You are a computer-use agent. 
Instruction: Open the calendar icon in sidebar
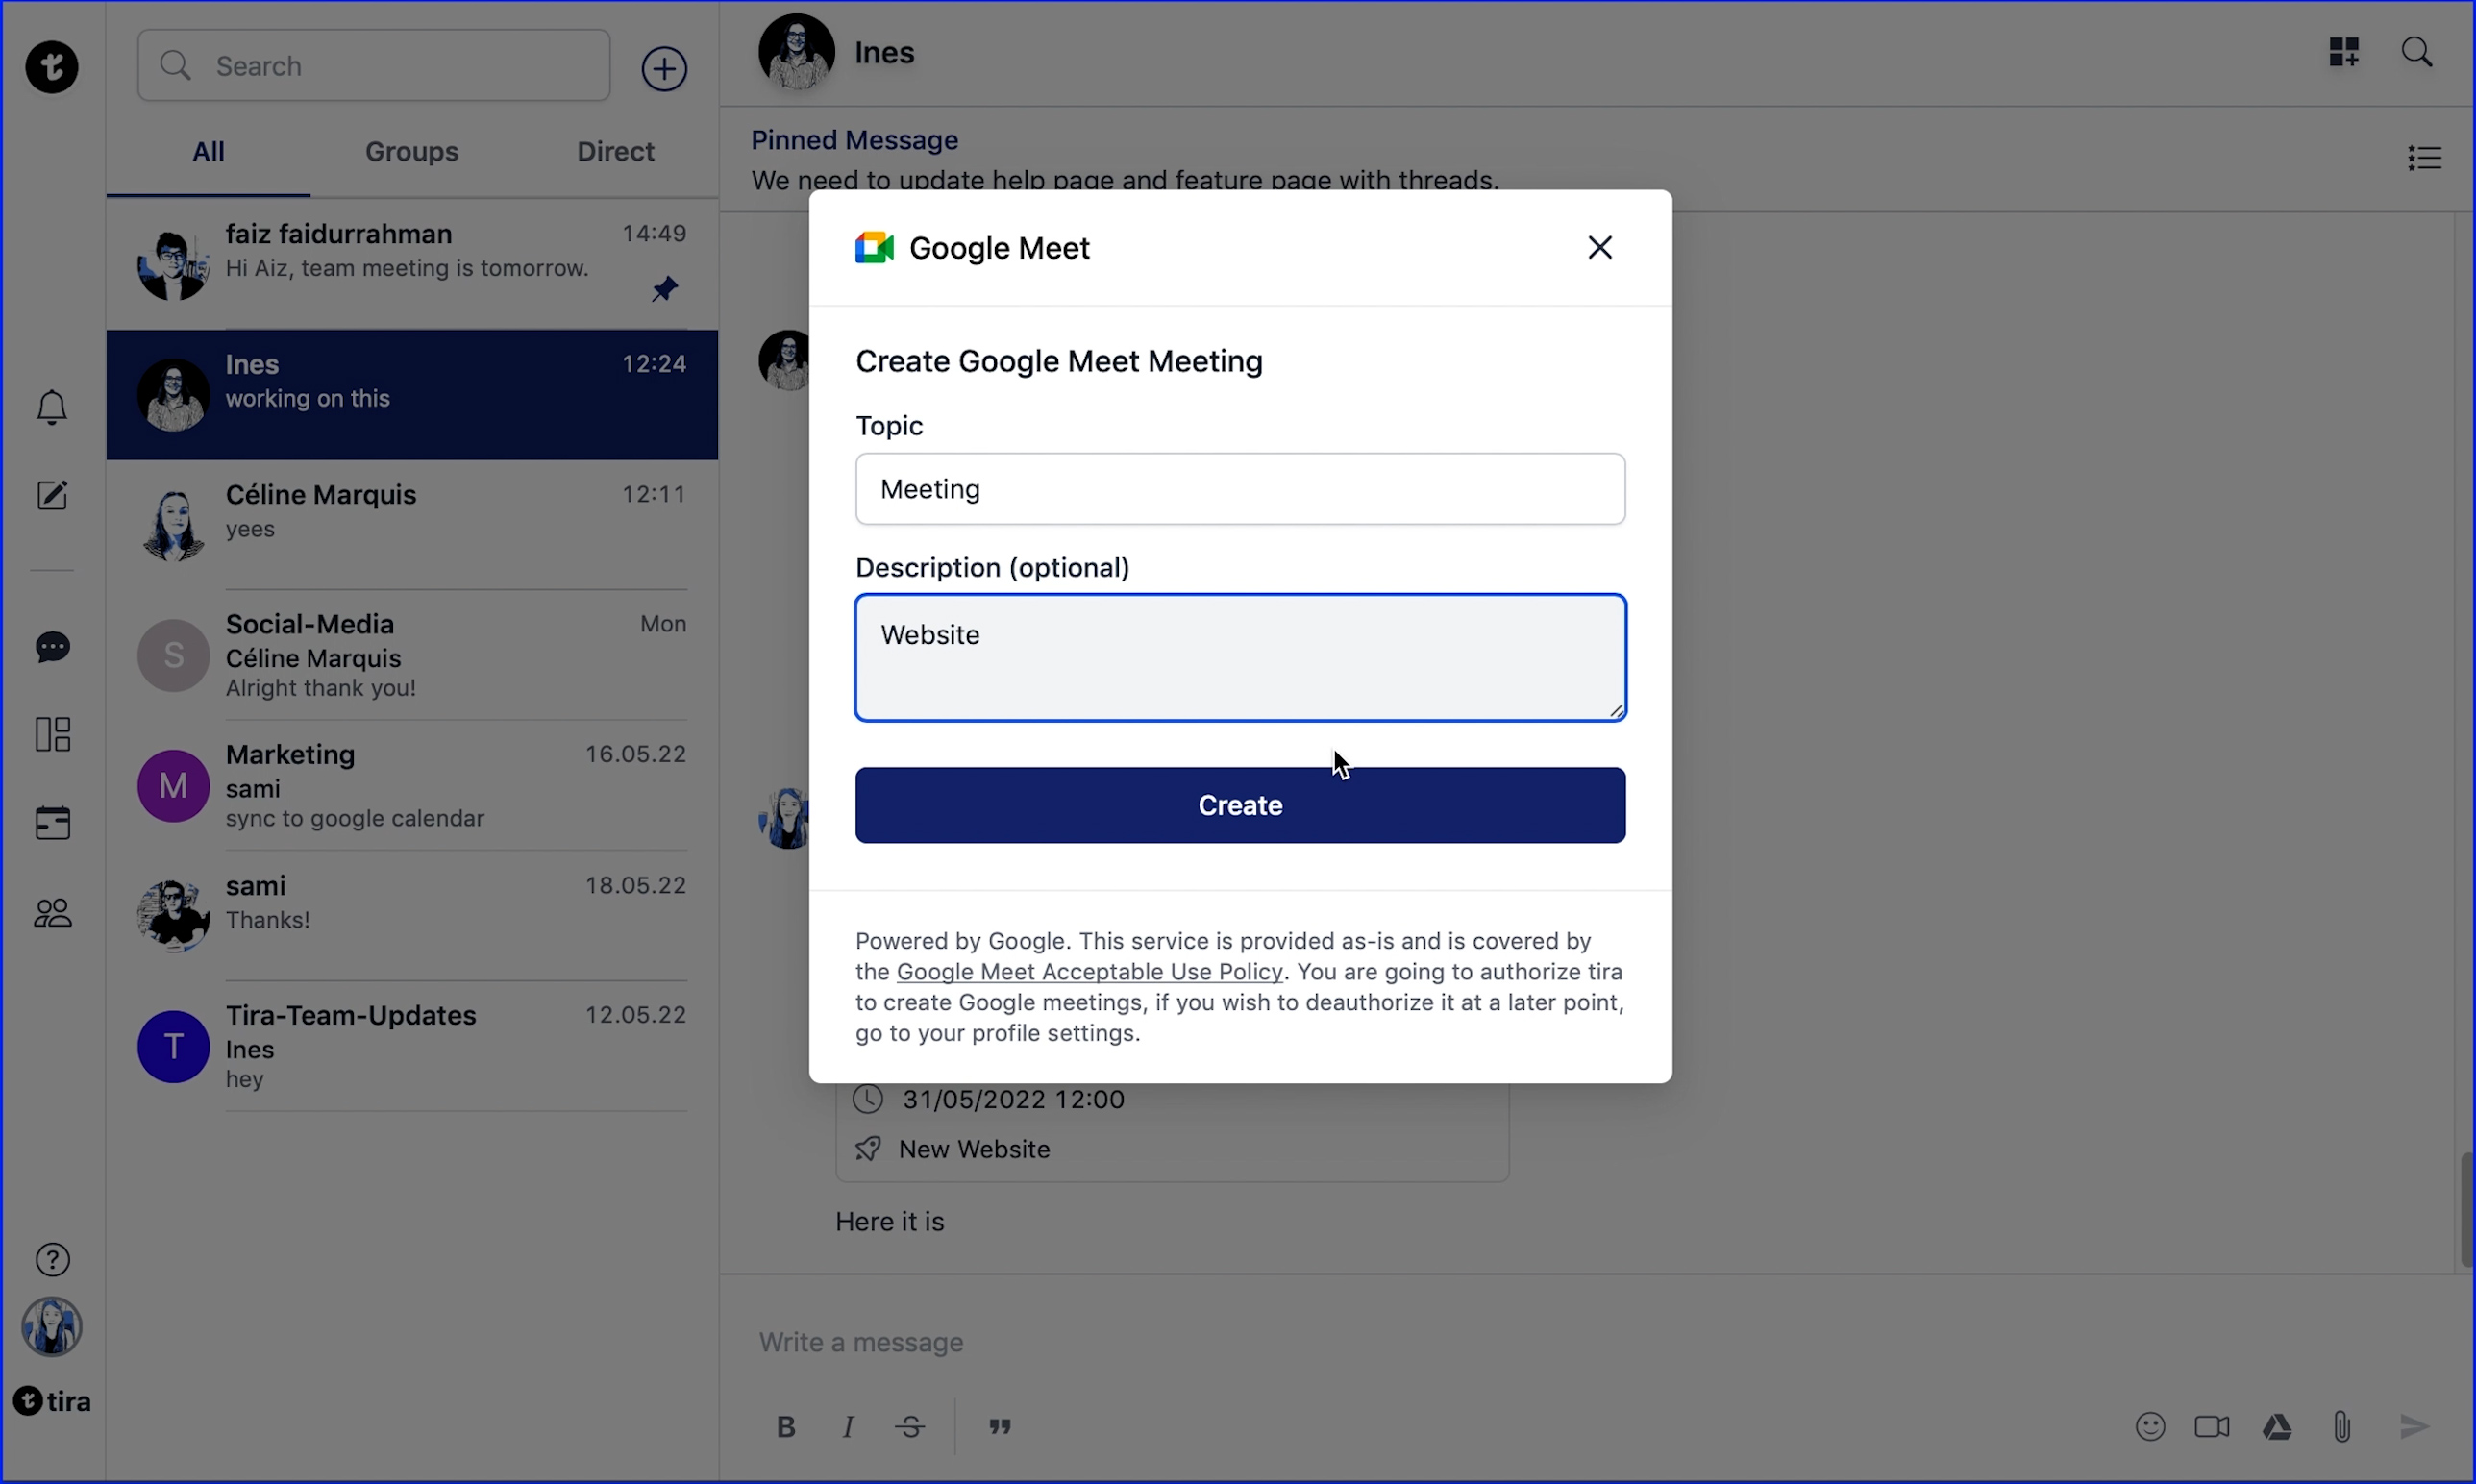[52, 823]
